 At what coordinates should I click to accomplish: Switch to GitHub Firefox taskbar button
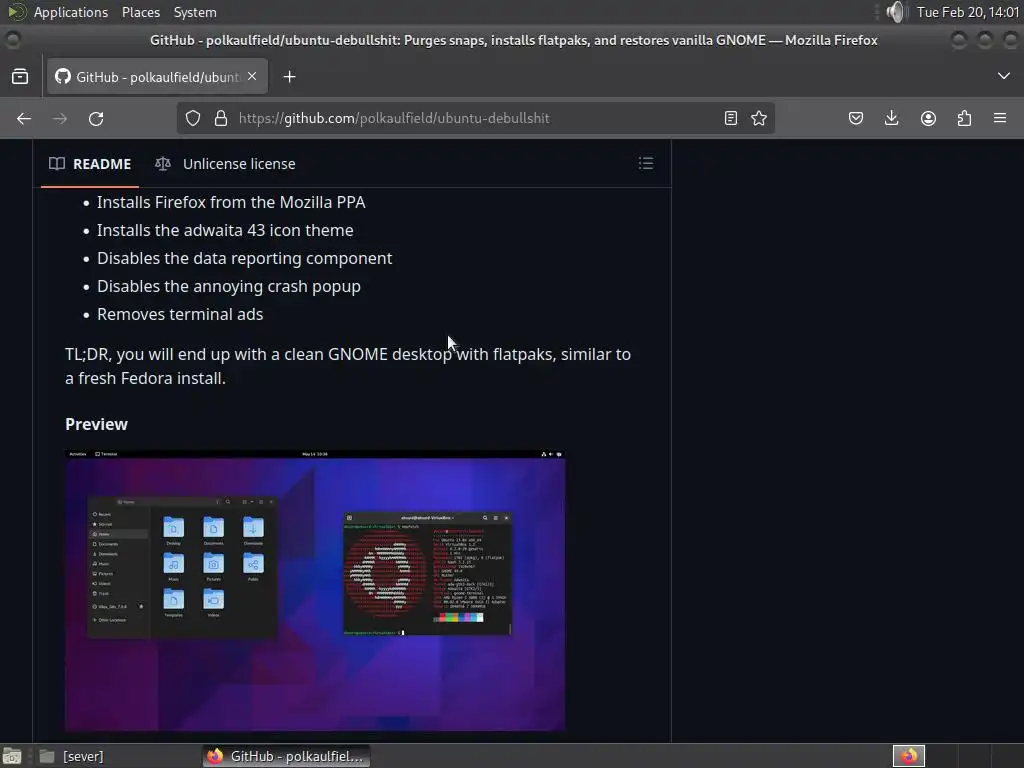coord(286,756)
